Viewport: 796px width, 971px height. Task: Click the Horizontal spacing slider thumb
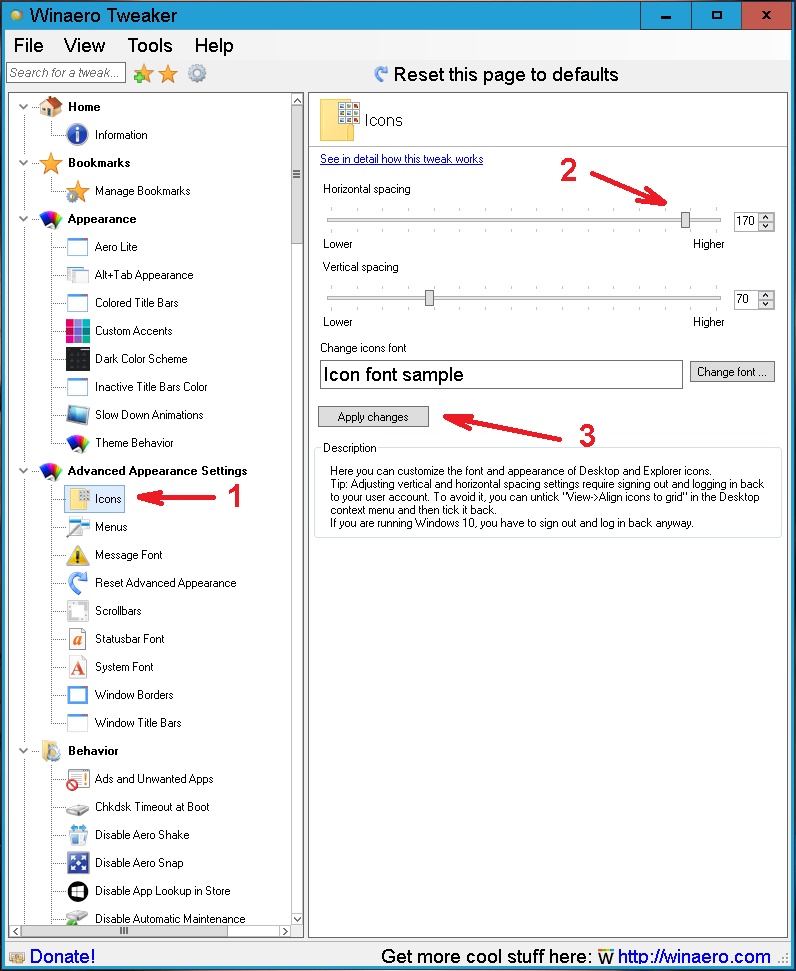point(685,219)
